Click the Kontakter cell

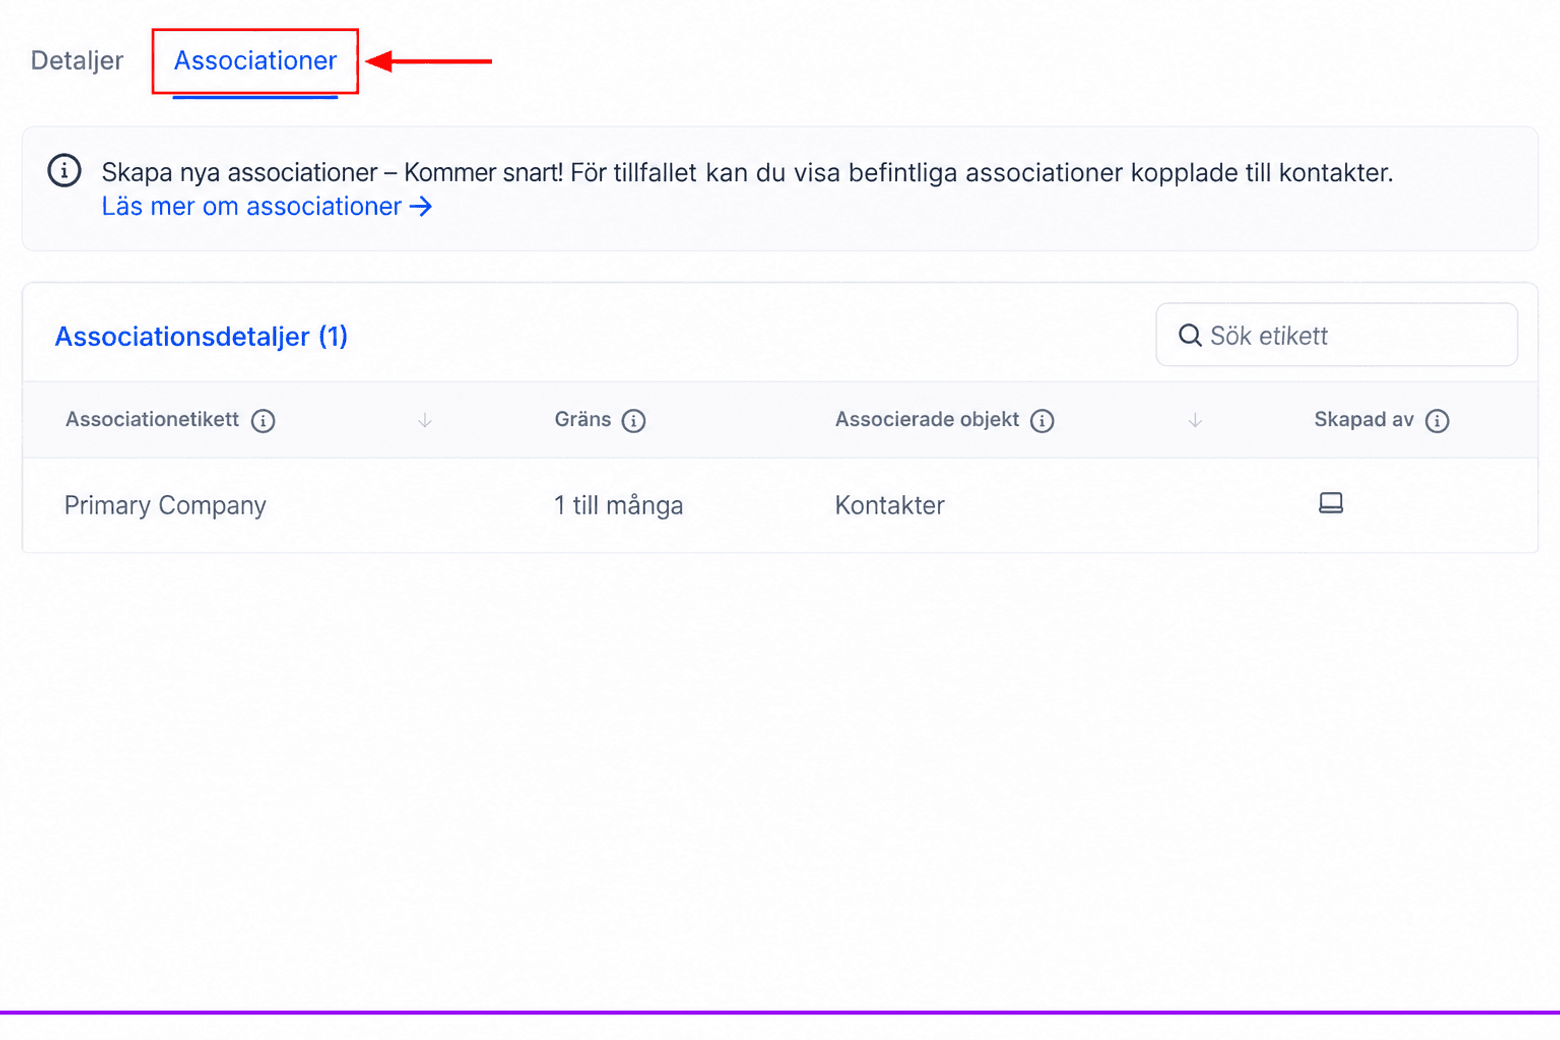click(x=889, y=505)
